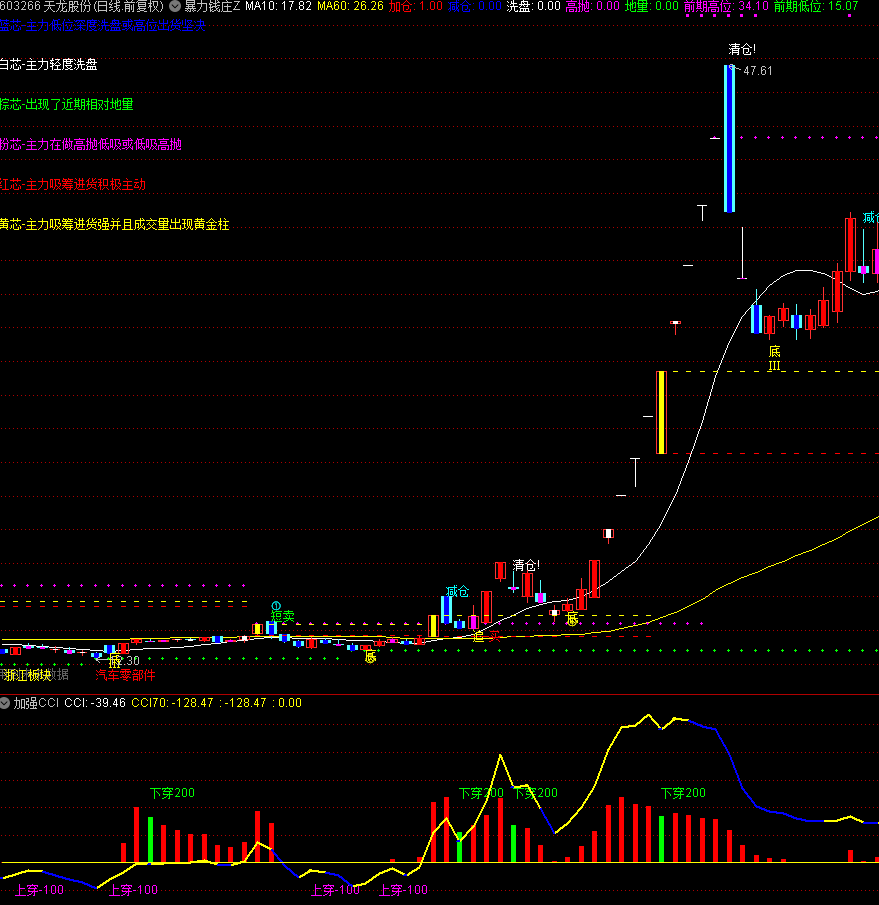Image resolution: width=879 pixels, height=905 pixels.
Task: Open the indicator dropdown beside 暴力钱庄Z
Action: (174, 6)
